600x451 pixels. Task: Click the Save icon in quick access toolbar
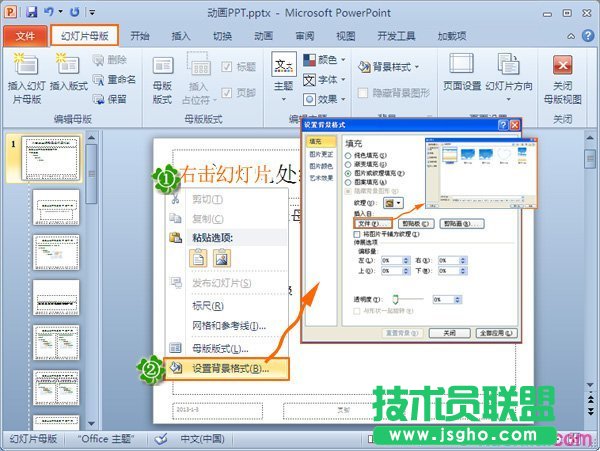coord(32,12)
